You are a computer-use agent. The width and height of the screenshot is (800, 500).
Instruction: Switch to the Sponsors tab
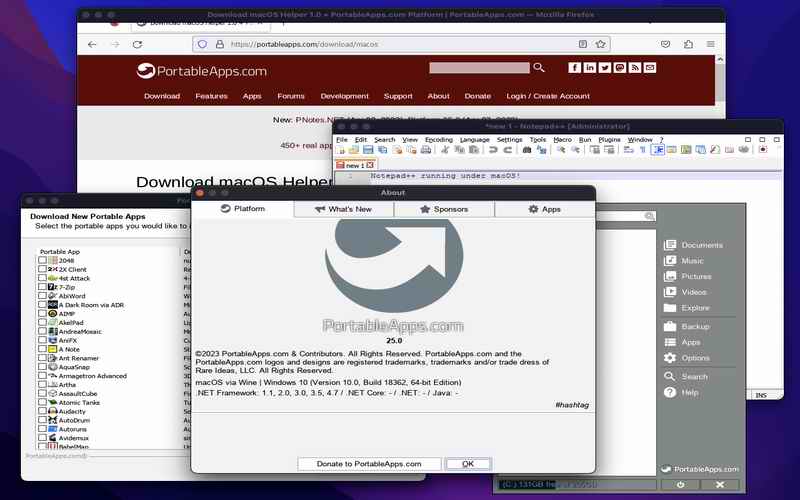pyautogui.click(x=444, y=209)
